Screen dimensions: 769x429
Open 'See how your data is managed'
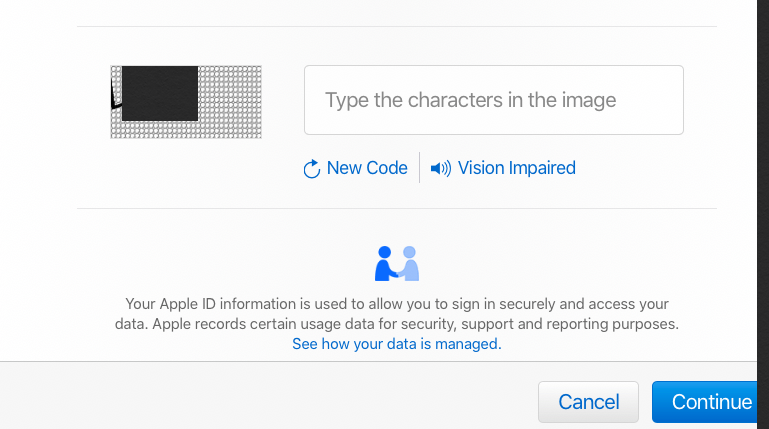pos(396,344)
